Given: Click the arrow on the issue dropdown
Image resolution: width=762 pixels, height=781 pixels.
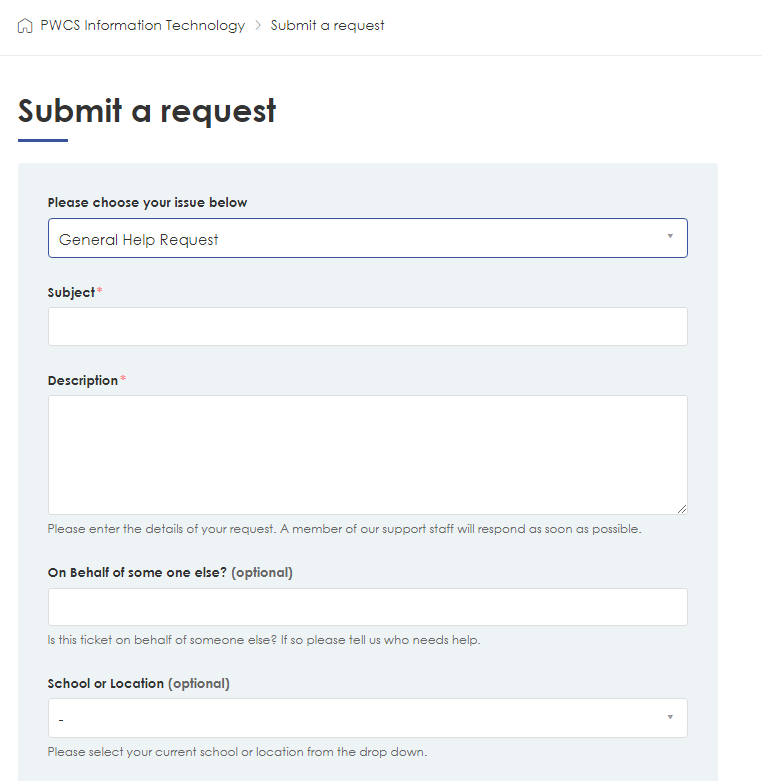Looking at the screenshot, I should point(670,236).
